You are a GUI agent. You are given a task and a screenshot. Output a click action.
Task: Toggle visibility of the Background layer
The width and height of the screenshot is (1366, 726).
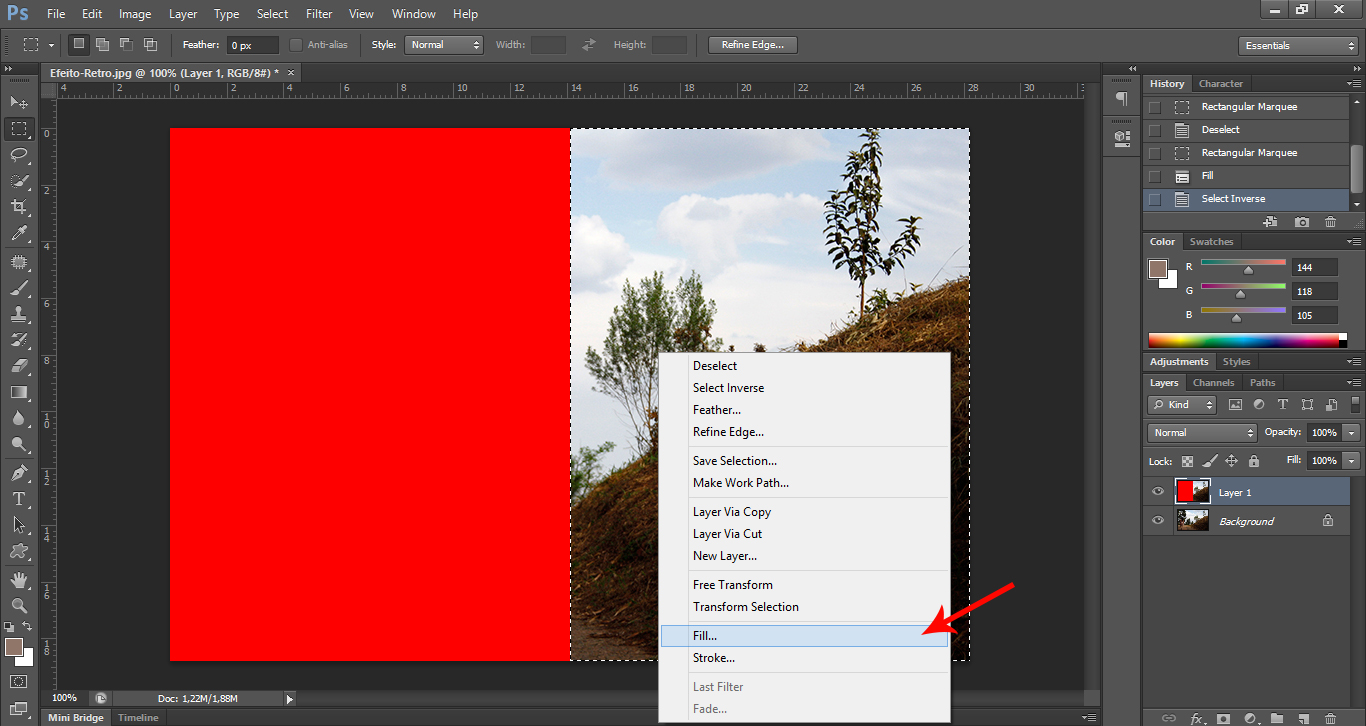click(x=1158, y=521)
